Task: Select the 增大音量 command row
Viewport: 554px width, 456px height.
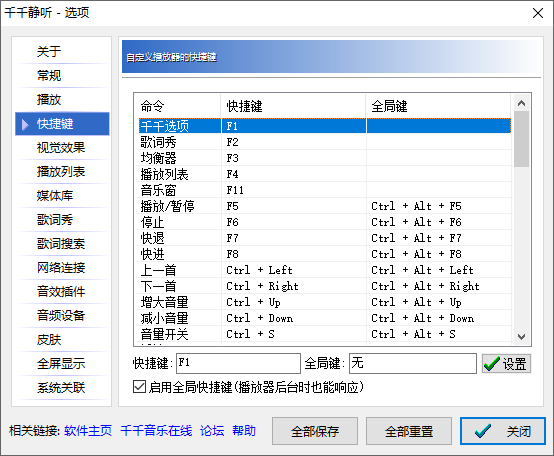Action: [325, 302]
